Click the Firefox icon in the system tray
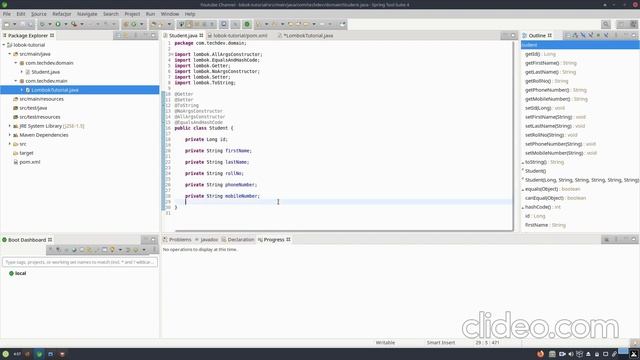 (x=540, y=354)
